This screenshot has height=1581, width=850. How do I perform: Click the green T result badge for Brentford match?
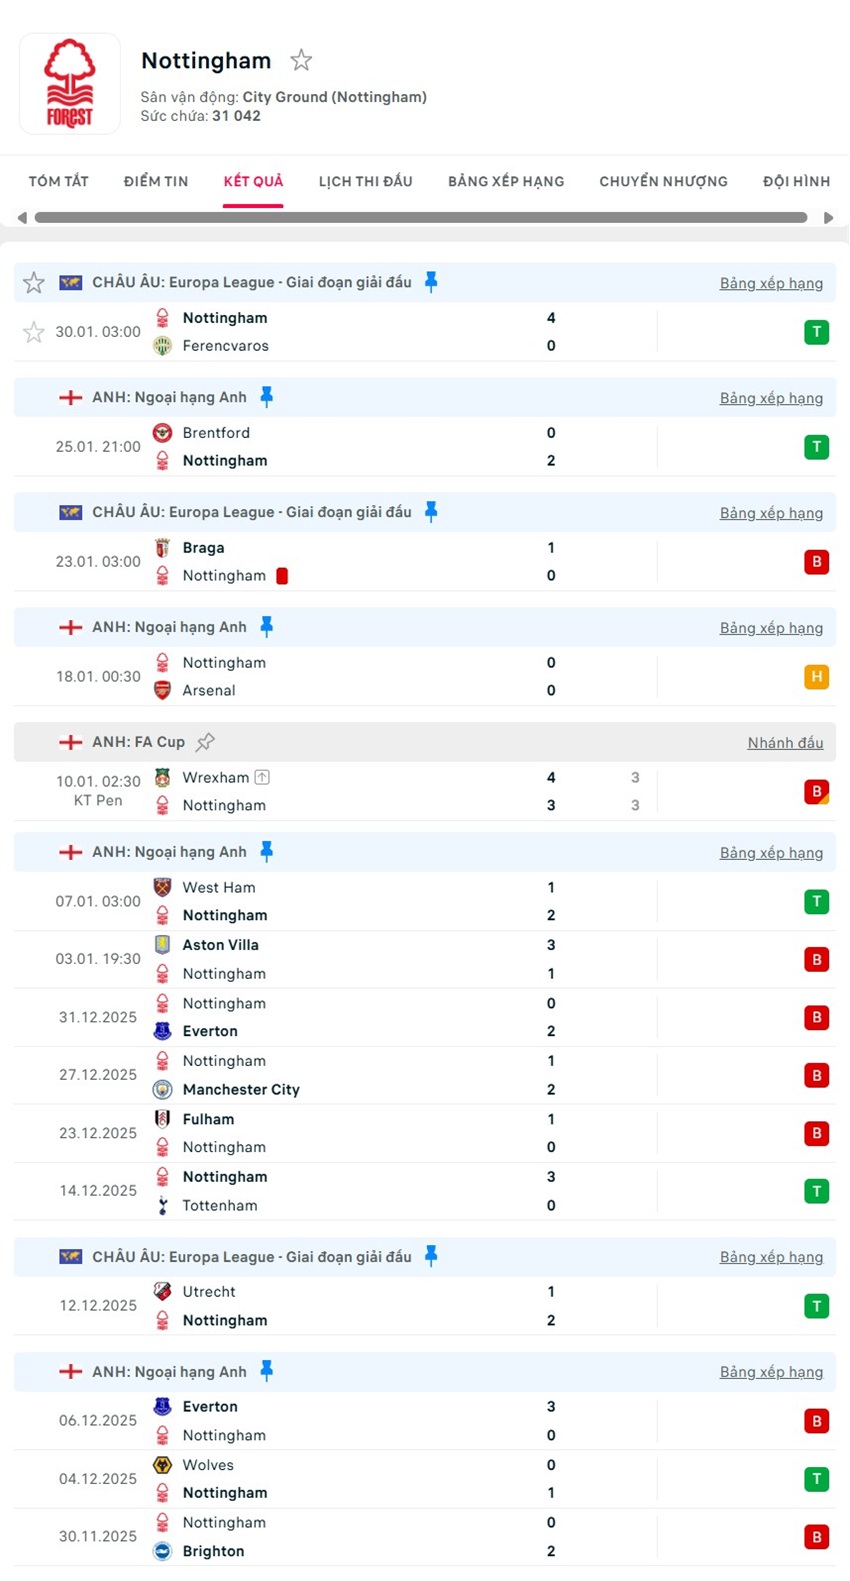(816, 447)
